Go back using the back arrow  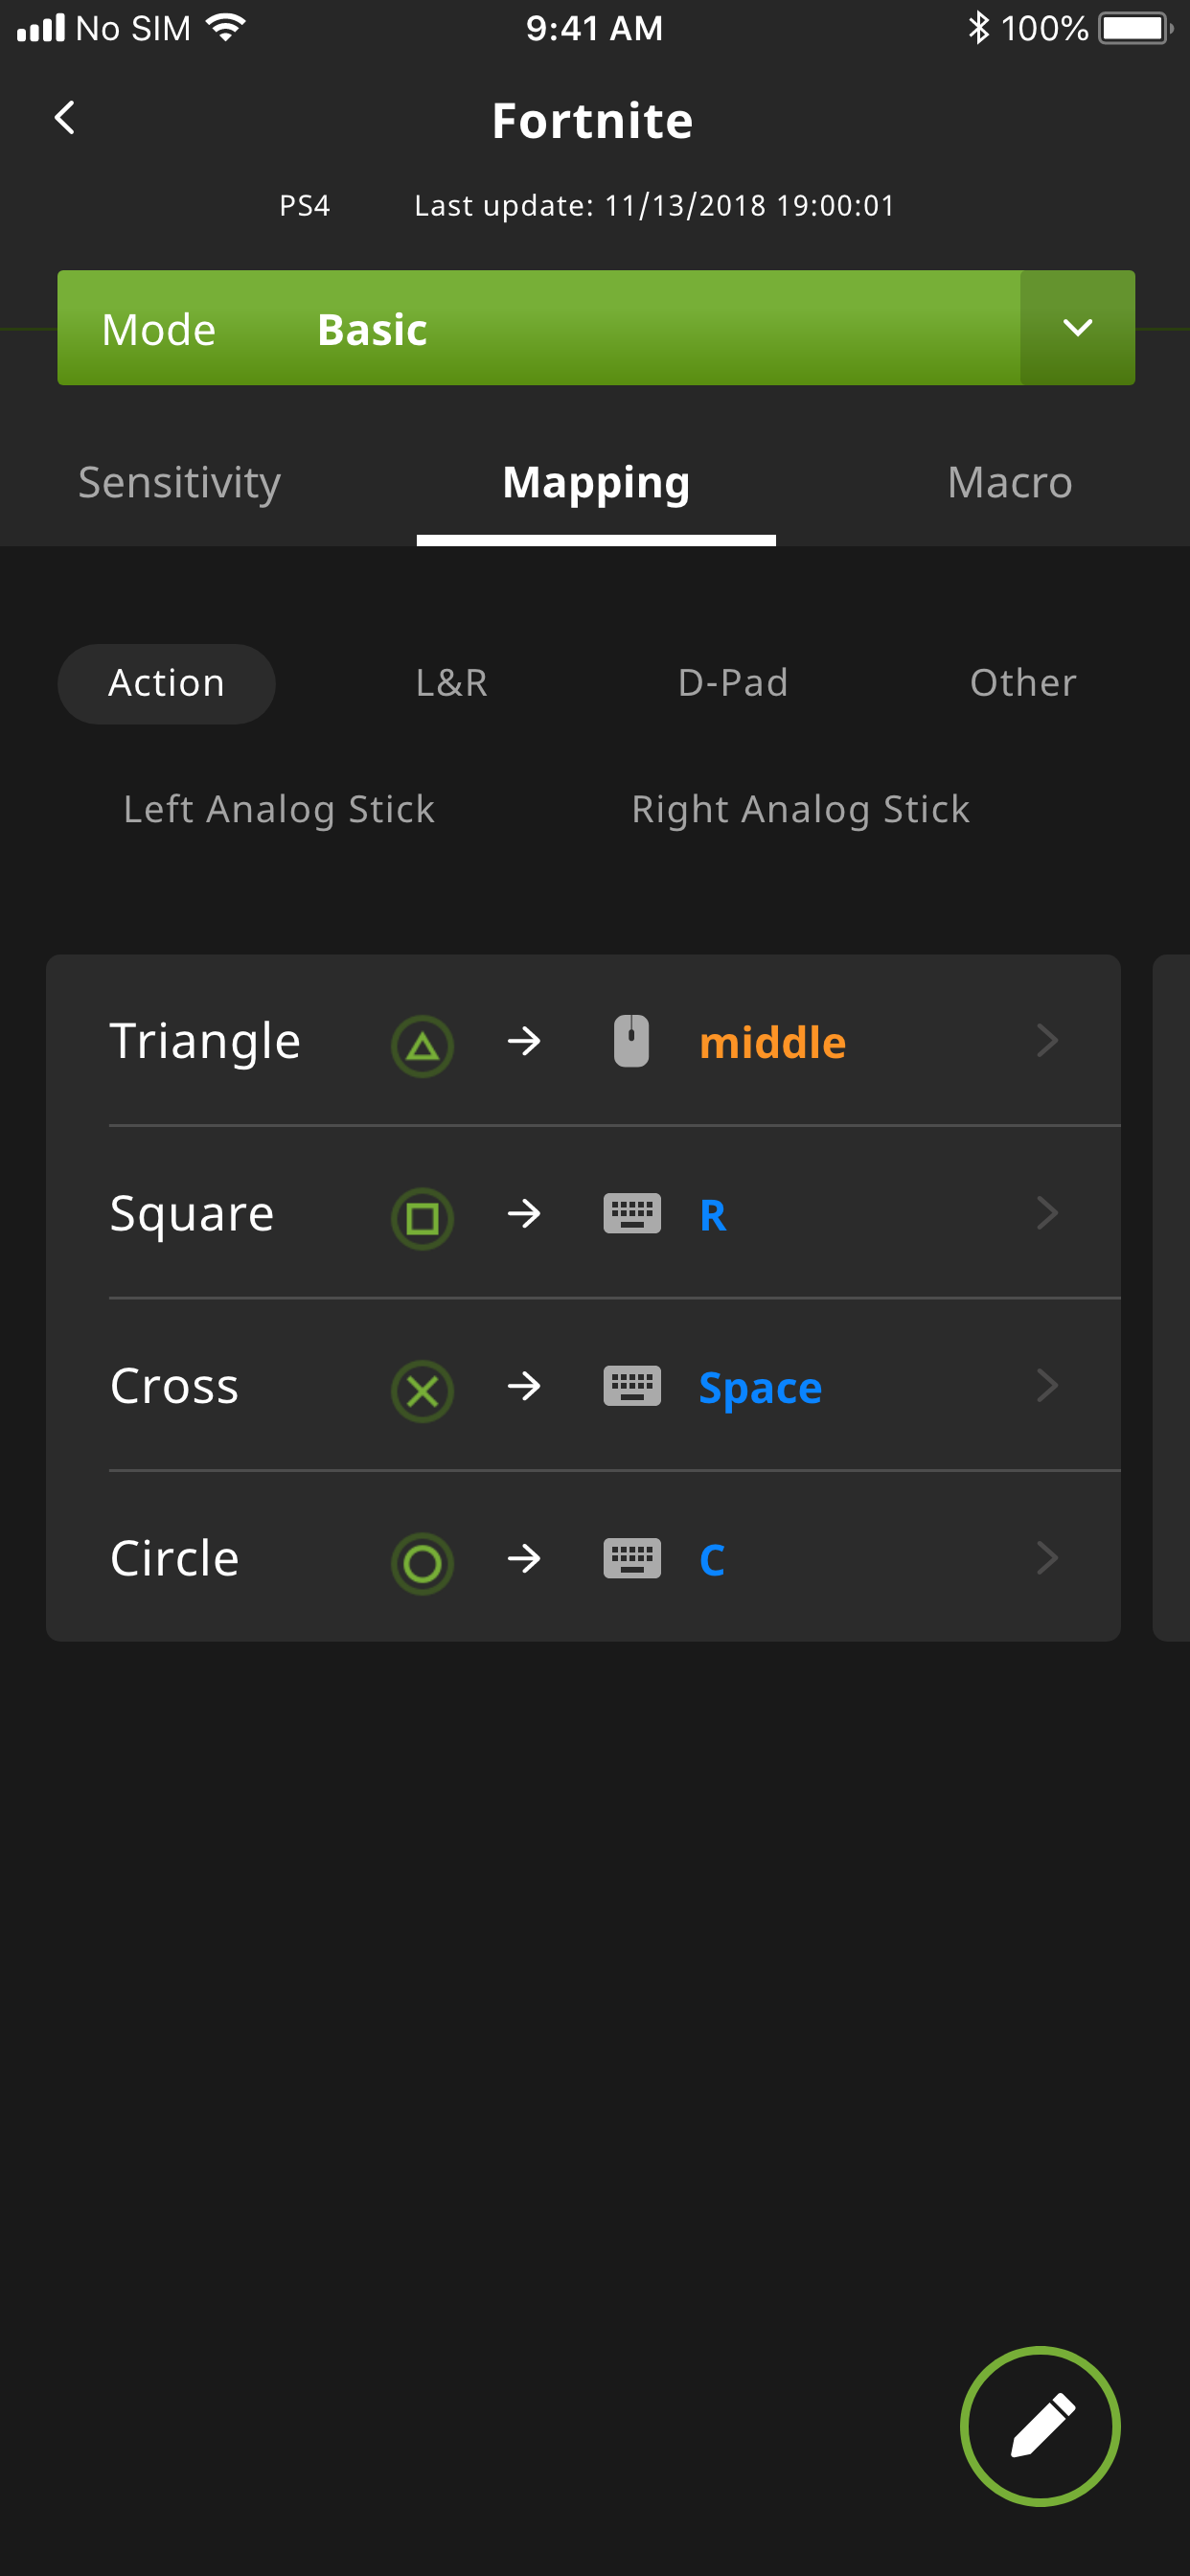tap(64, 118)
